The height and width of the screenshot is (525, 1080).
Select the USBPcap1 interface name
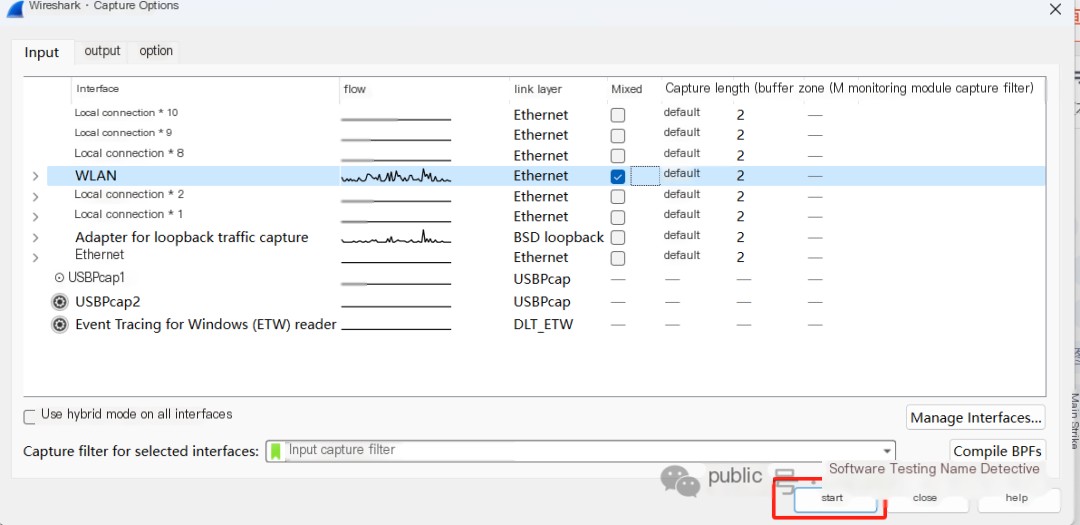(x=96, y=278)
